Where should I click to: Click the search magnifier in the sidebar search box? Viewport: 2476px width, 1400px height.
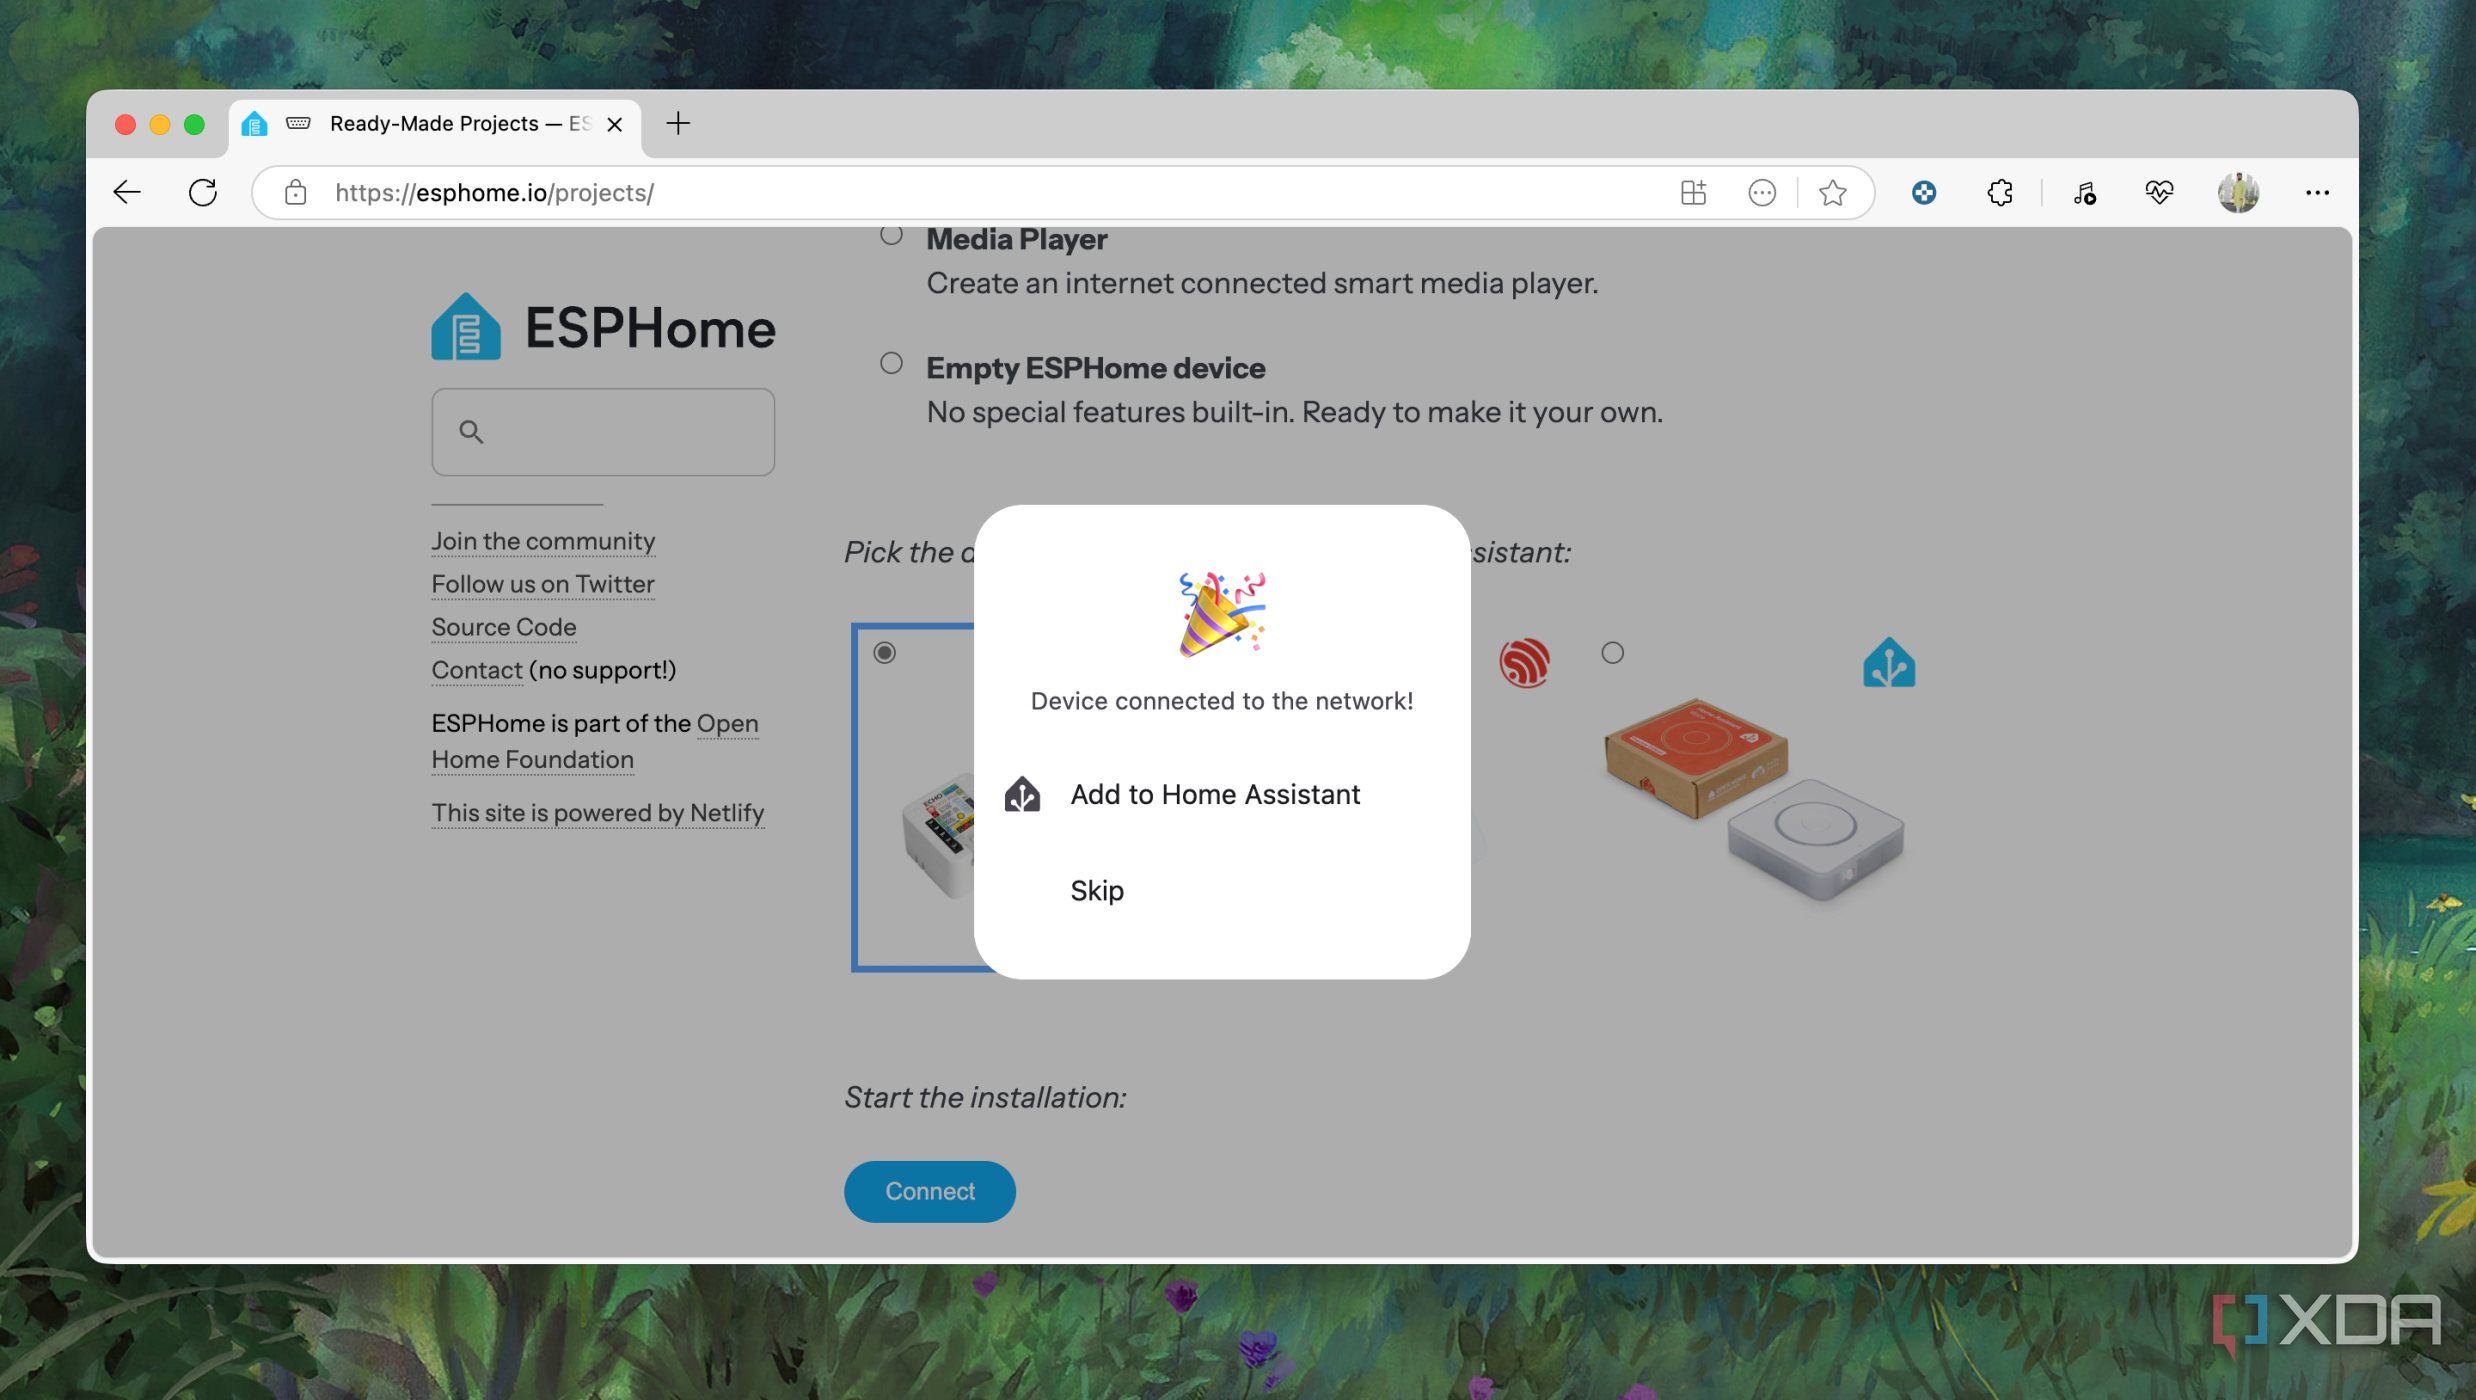click(x=472, y=431)
